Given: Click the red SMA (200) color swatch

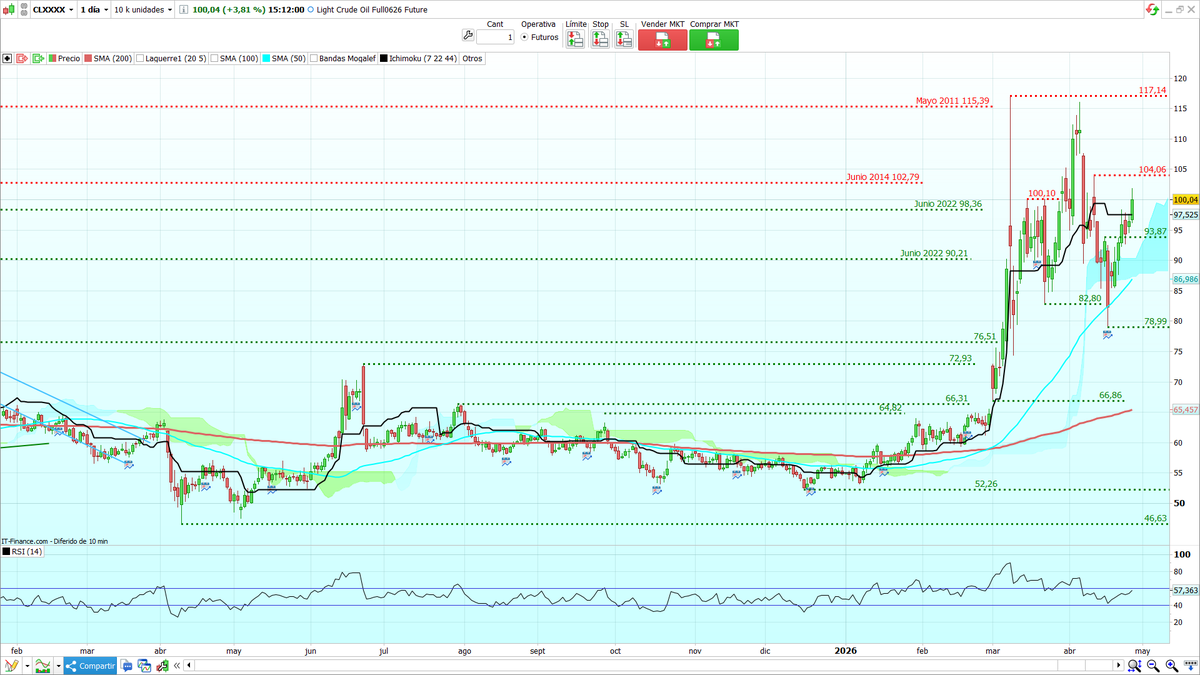Looking at the screenshot, I should click(88, 58).
